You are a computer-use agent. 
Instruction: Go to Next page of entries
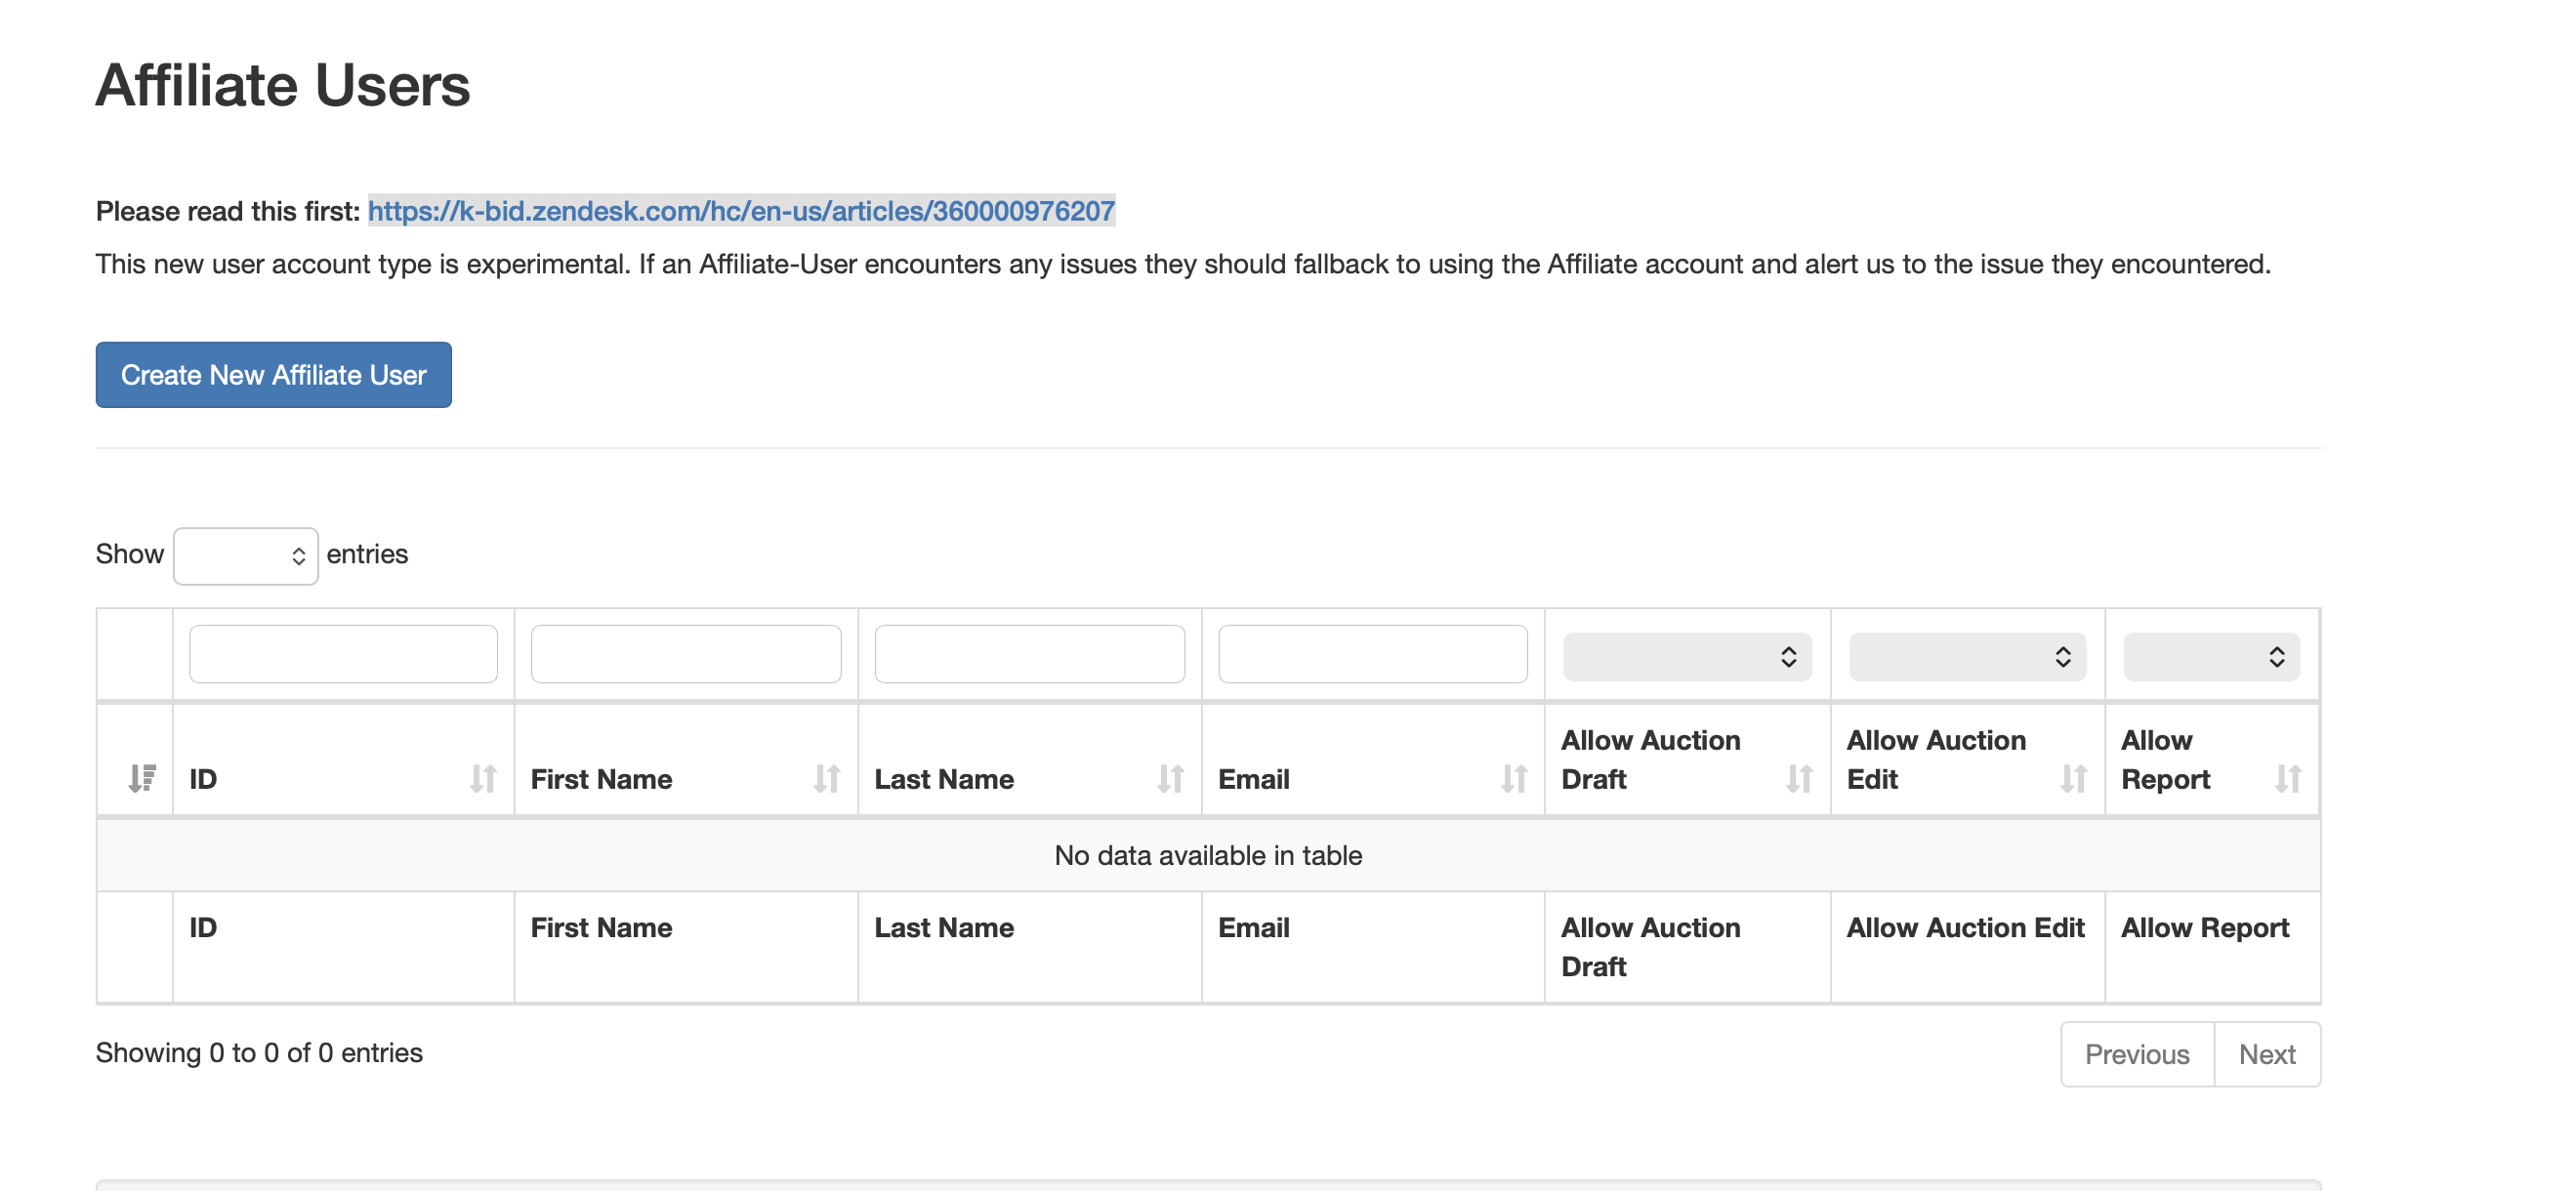[2266, 1054]
